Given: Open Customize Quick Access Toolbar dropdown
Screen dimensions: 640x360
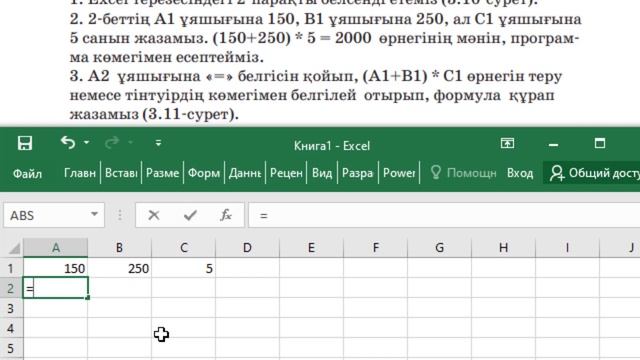Looking at the screenshot, I should 158,143.
